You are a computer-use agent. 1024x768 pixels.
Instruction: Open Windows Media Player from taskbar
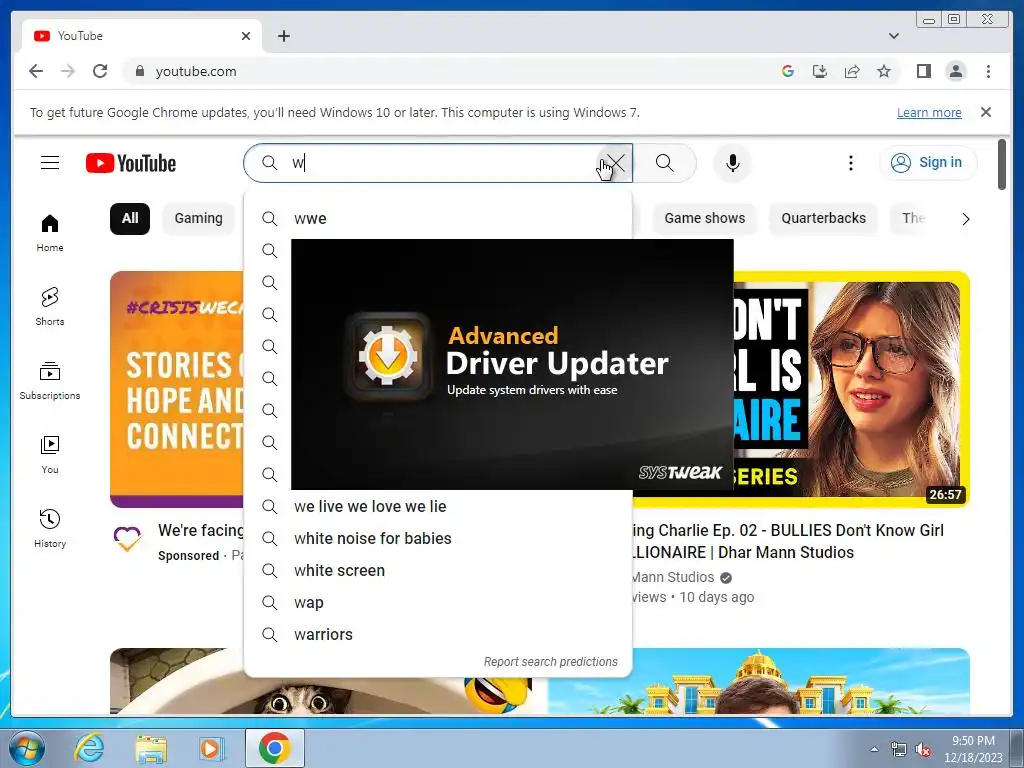210,748
